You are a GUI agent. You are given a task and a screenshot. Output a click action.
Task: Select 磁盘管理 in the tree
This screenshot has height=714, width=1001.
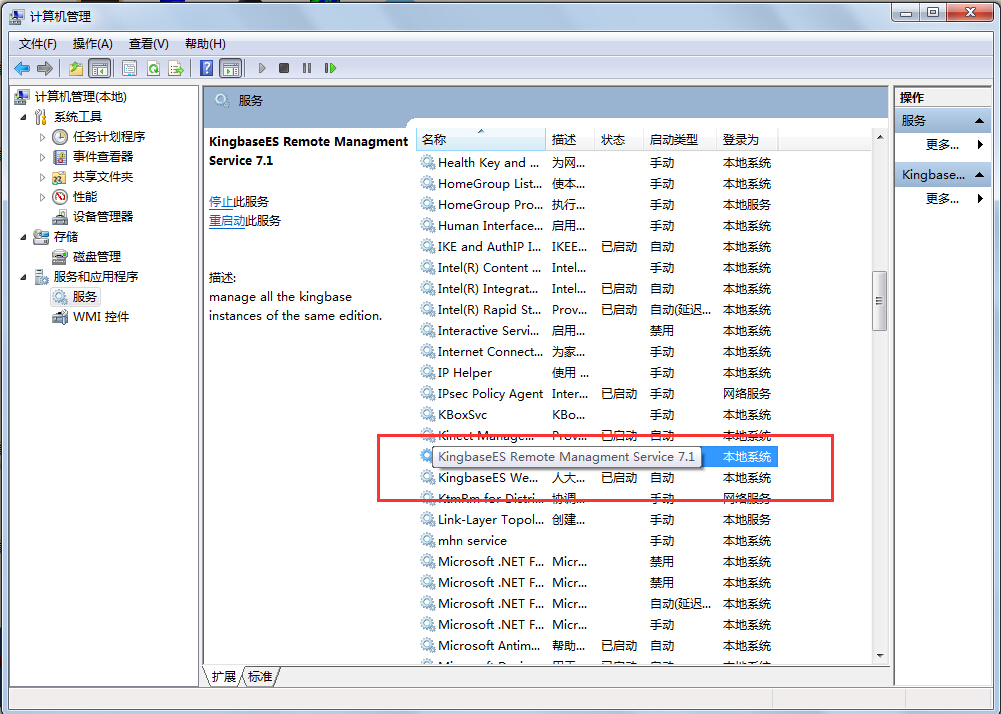click(x=96, y=257)
